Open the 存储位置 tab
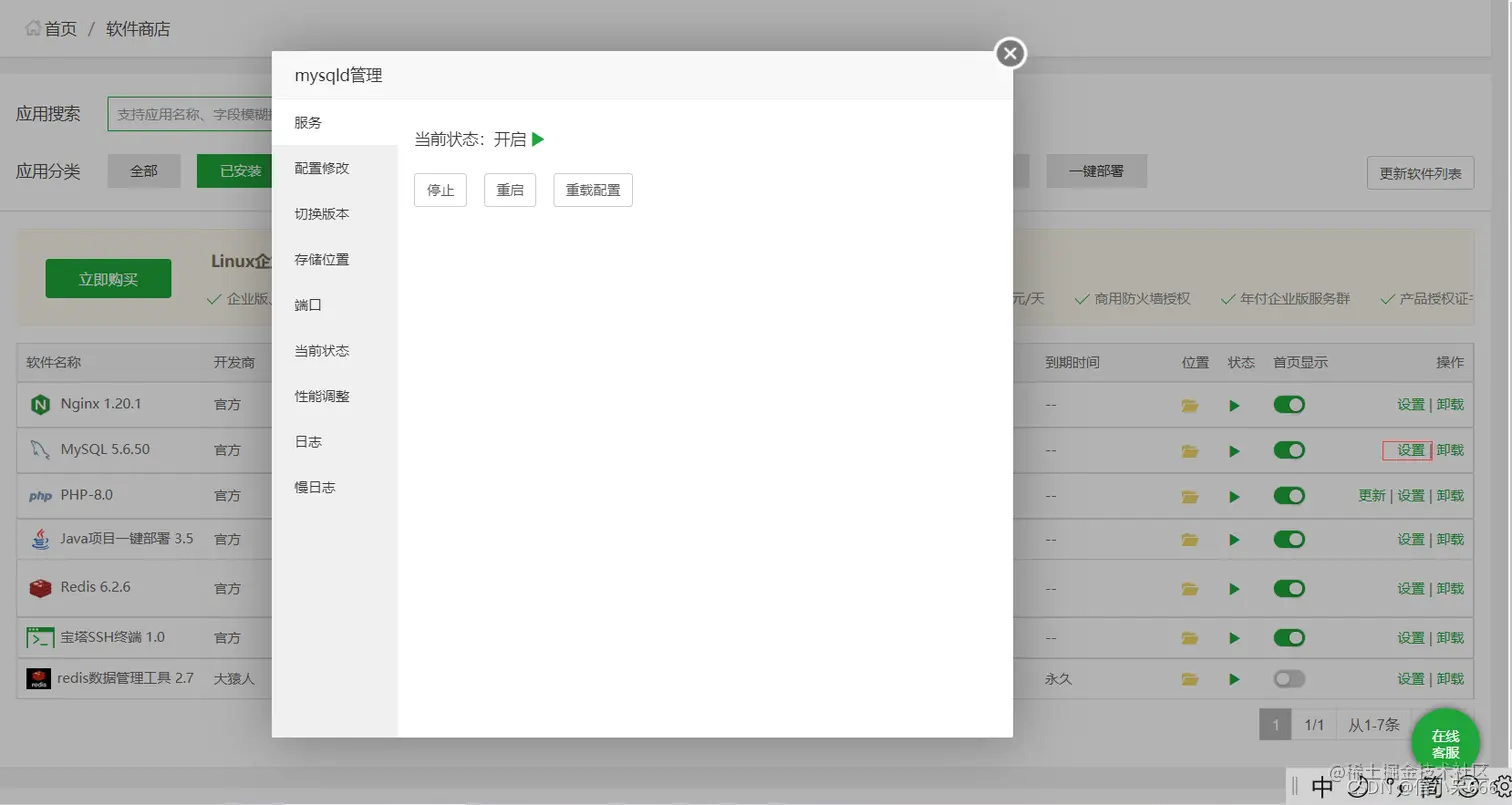 coord(335,259)
